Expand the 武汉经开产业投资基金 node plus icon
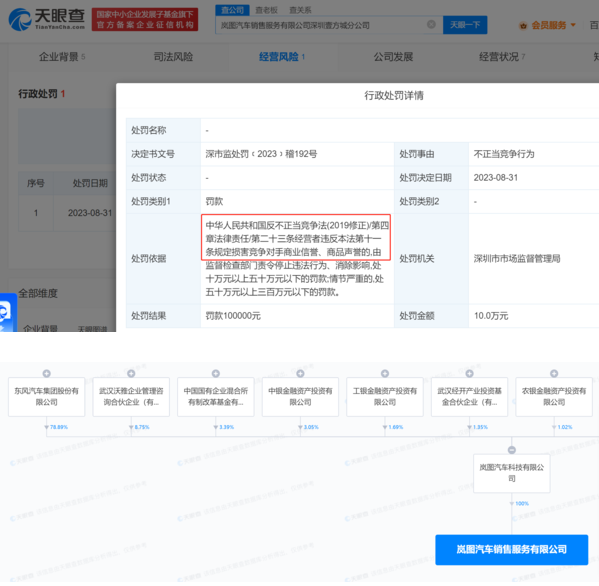This screenshot has height=586, width=599. coord(469,373)
